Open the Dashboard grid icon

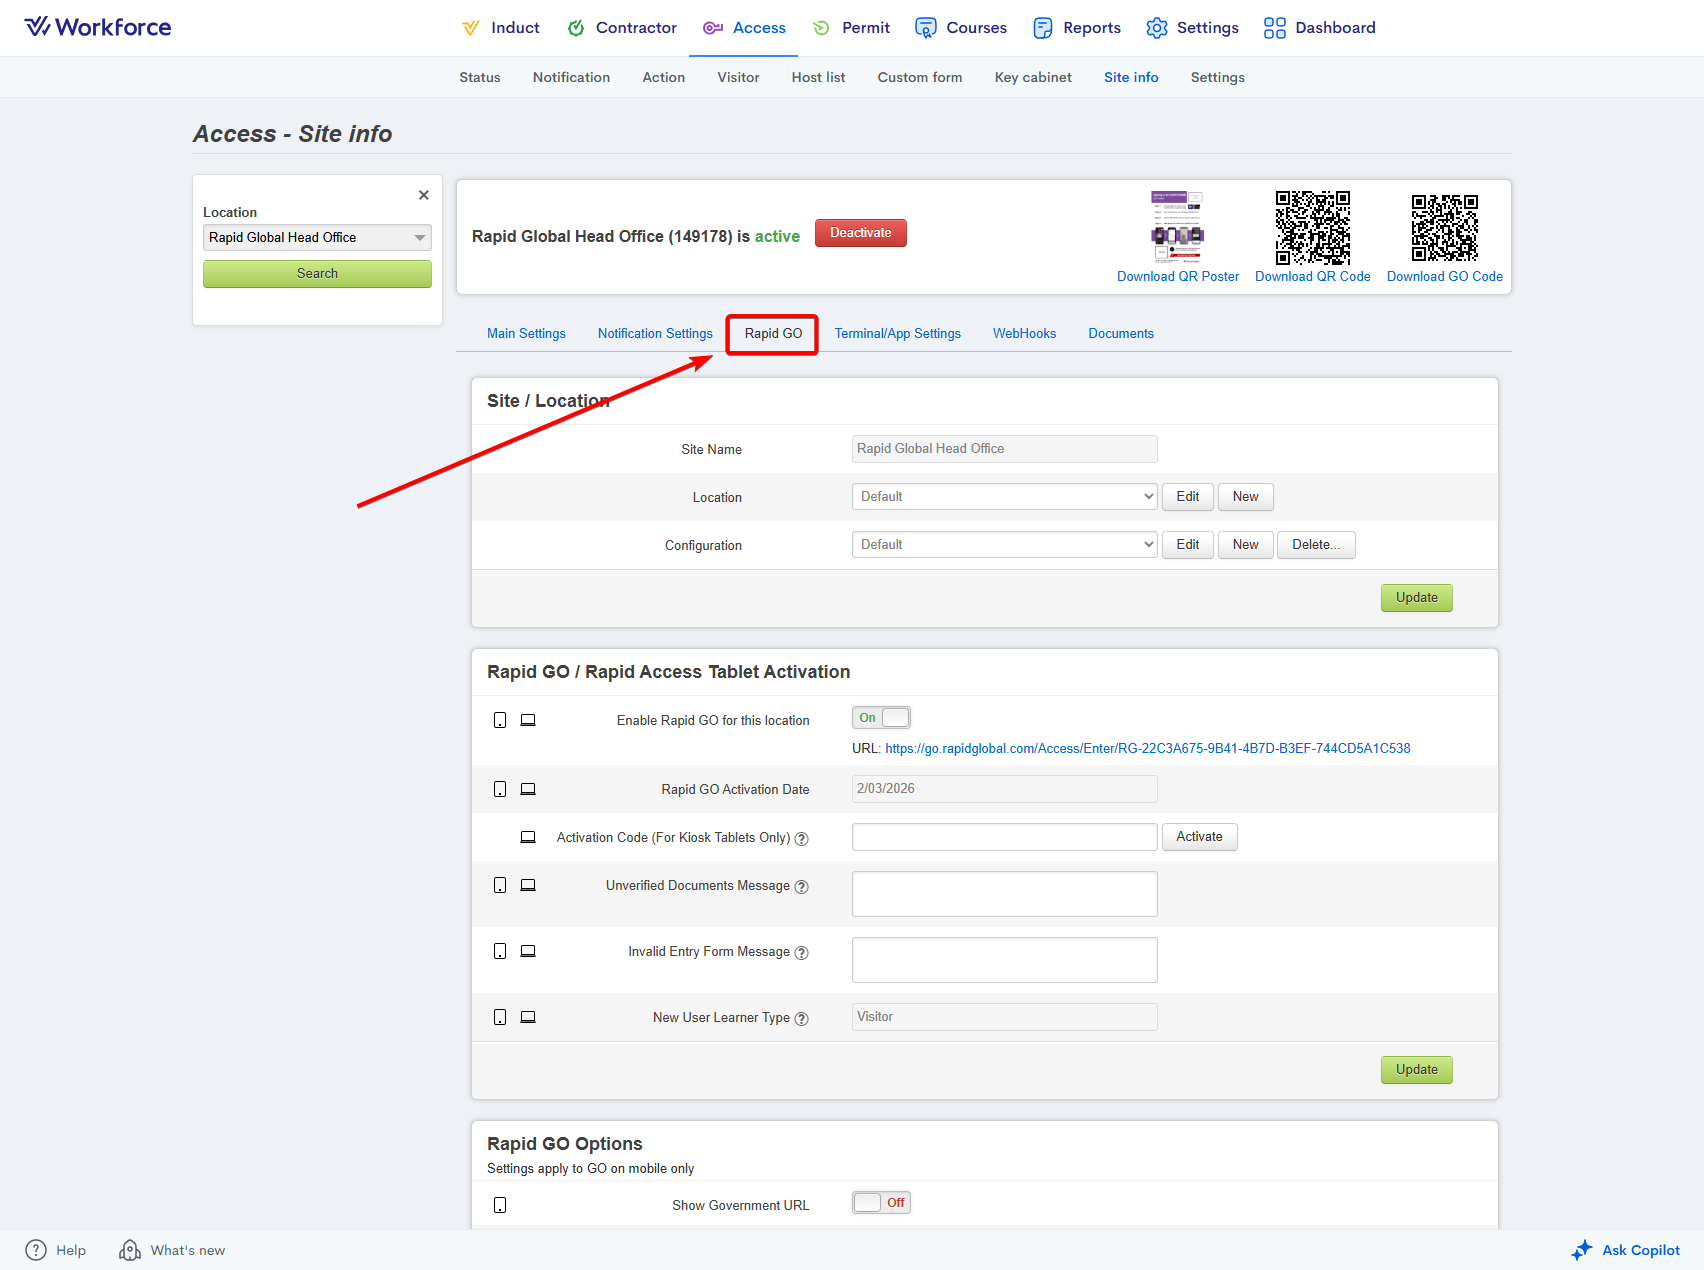tap(1274, 28)
